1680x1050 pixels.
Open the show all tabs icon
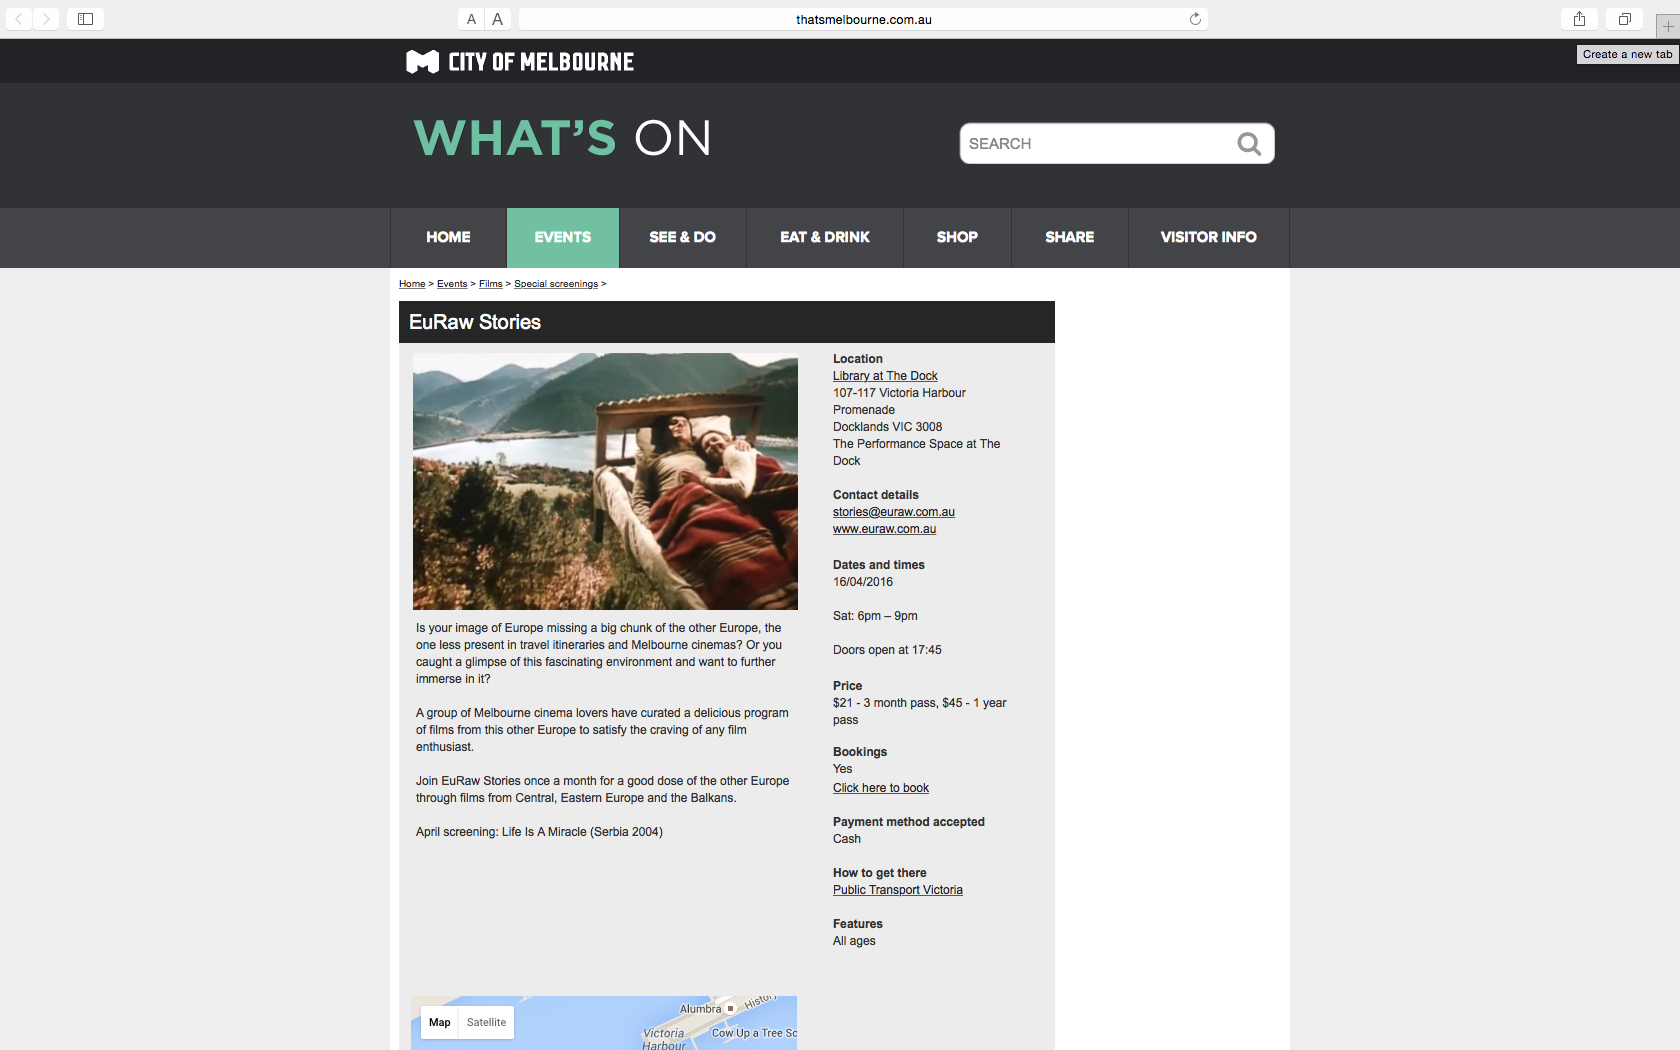[x=1625, y=19]
